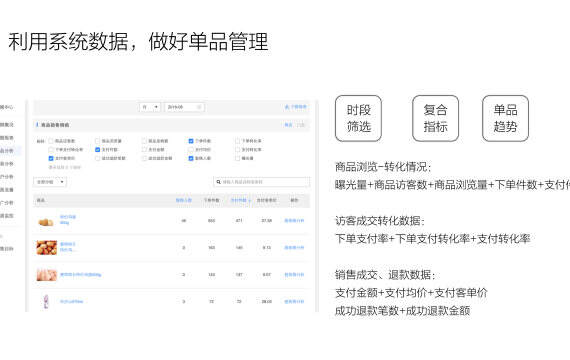The image size is (570, 360).
Task: Uncheck the 支付件数 indicator checkbox
Action: click(x=97, y=149)
